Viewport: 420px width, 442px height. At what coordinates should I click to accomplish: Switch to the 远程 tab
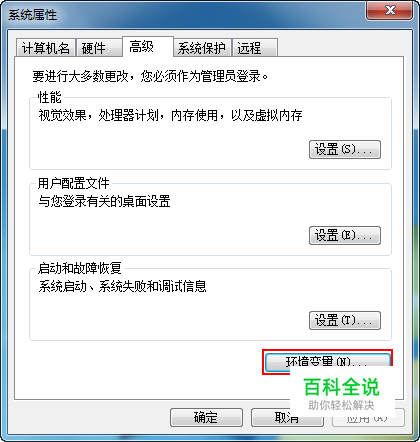[x=255, y=48]
